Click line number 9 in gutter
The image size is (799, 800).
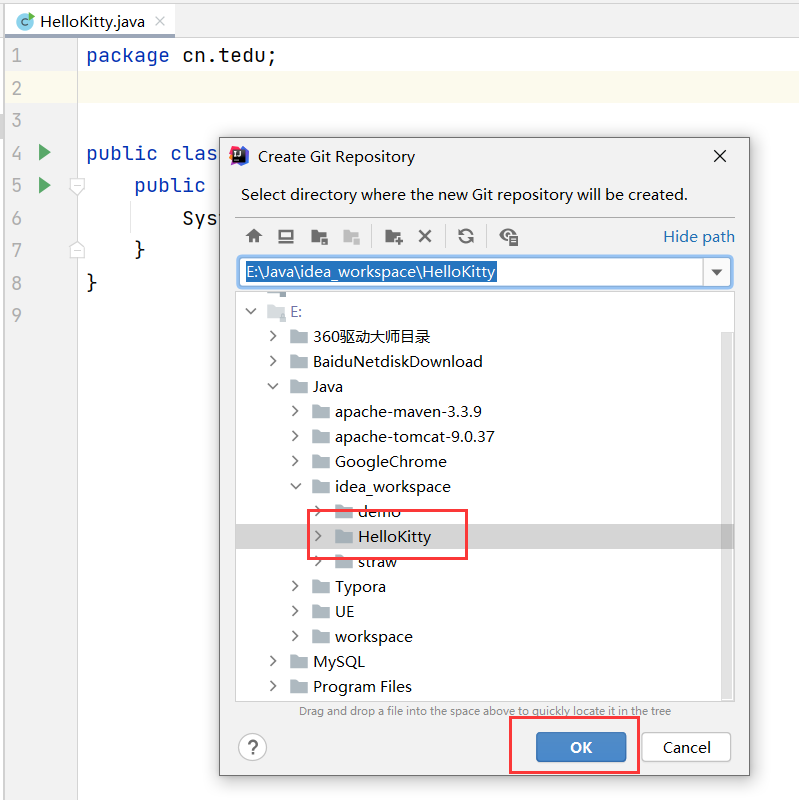(x=17, y=315)
